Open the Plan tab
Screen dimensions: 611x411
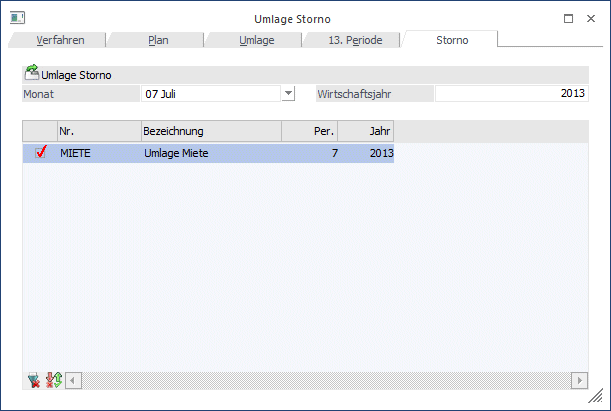pos(158,40)
